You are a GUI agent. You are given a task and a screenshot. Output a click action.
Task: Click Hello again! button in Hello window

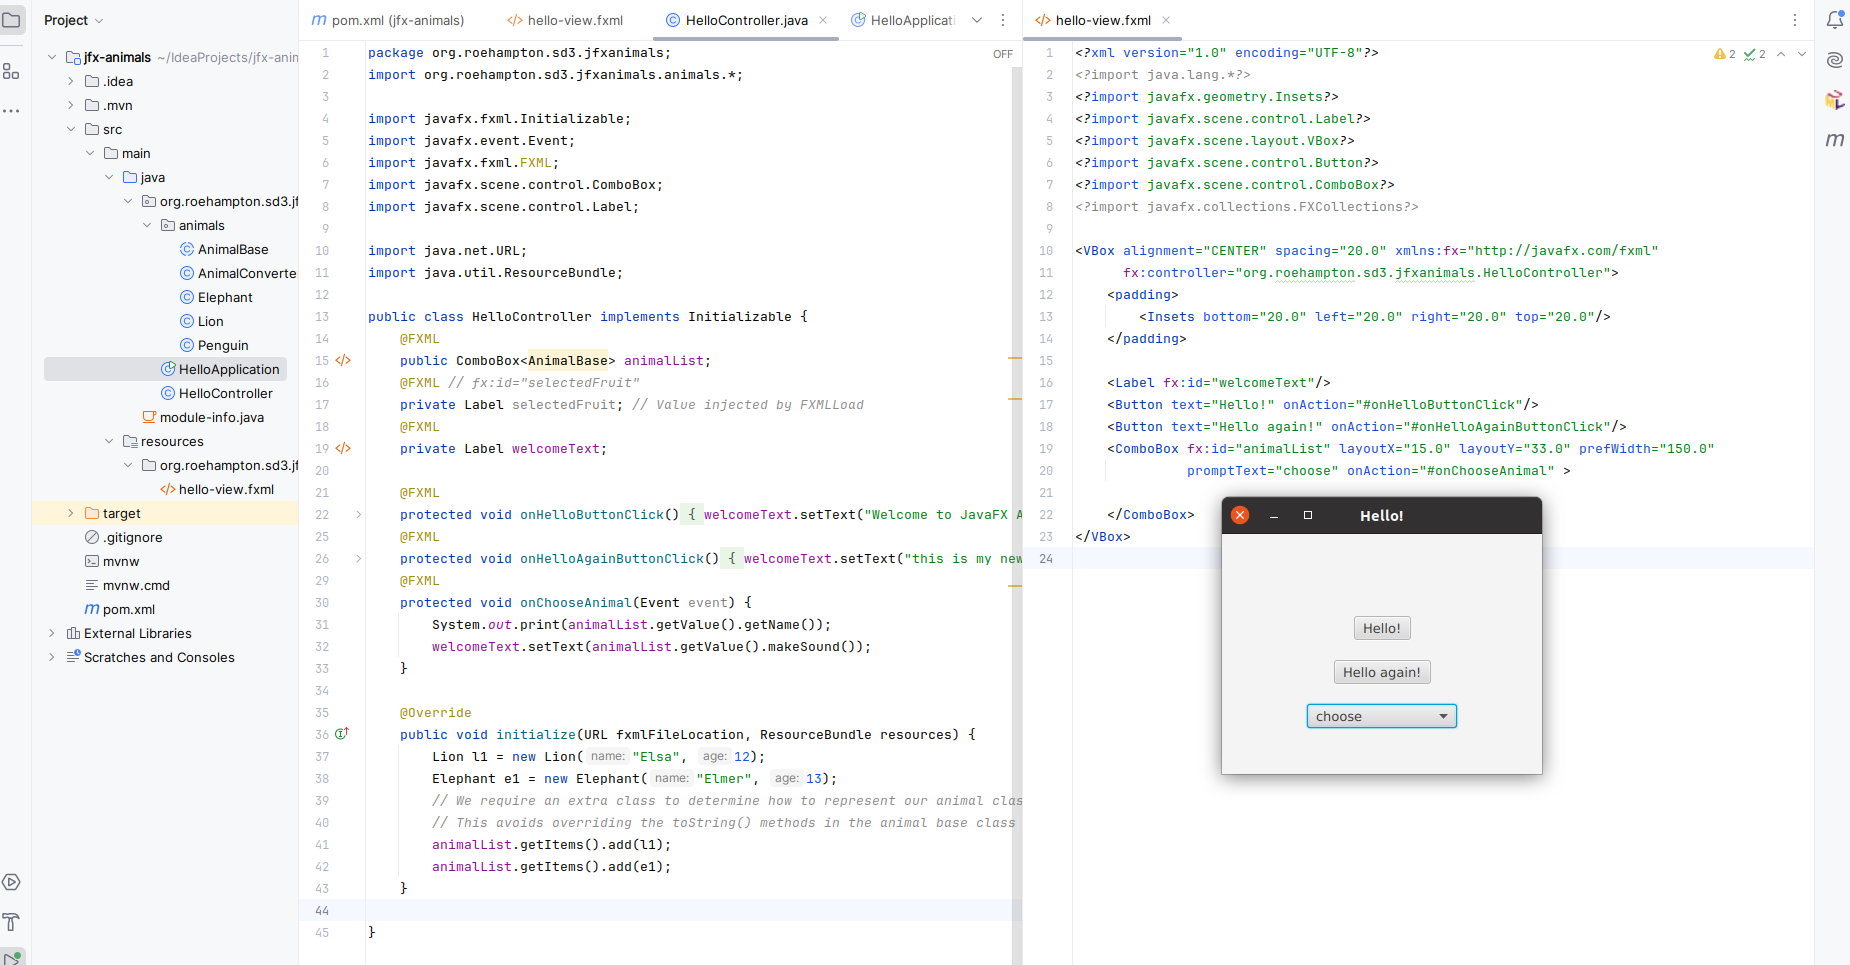[x=1381, y=672]
